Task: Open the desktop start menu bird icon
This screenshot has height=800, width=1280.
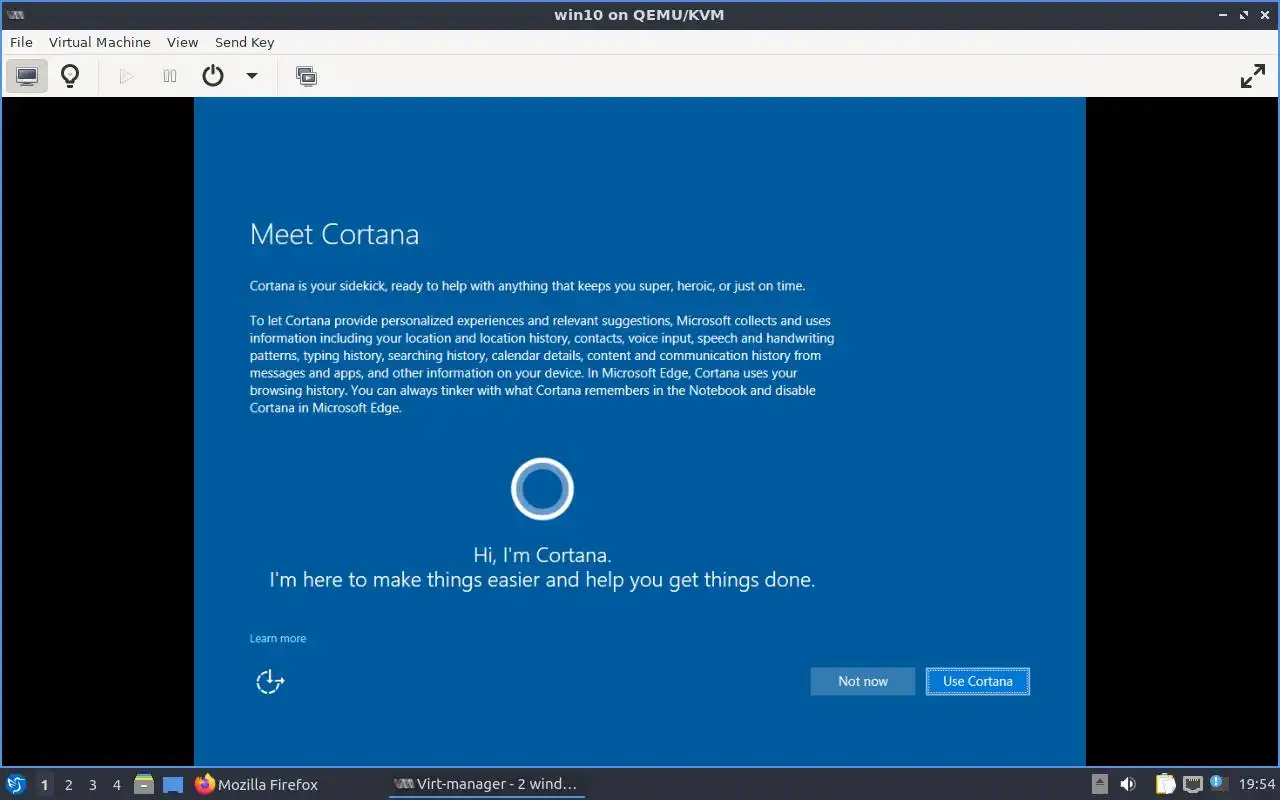Action: pos(16,784)
